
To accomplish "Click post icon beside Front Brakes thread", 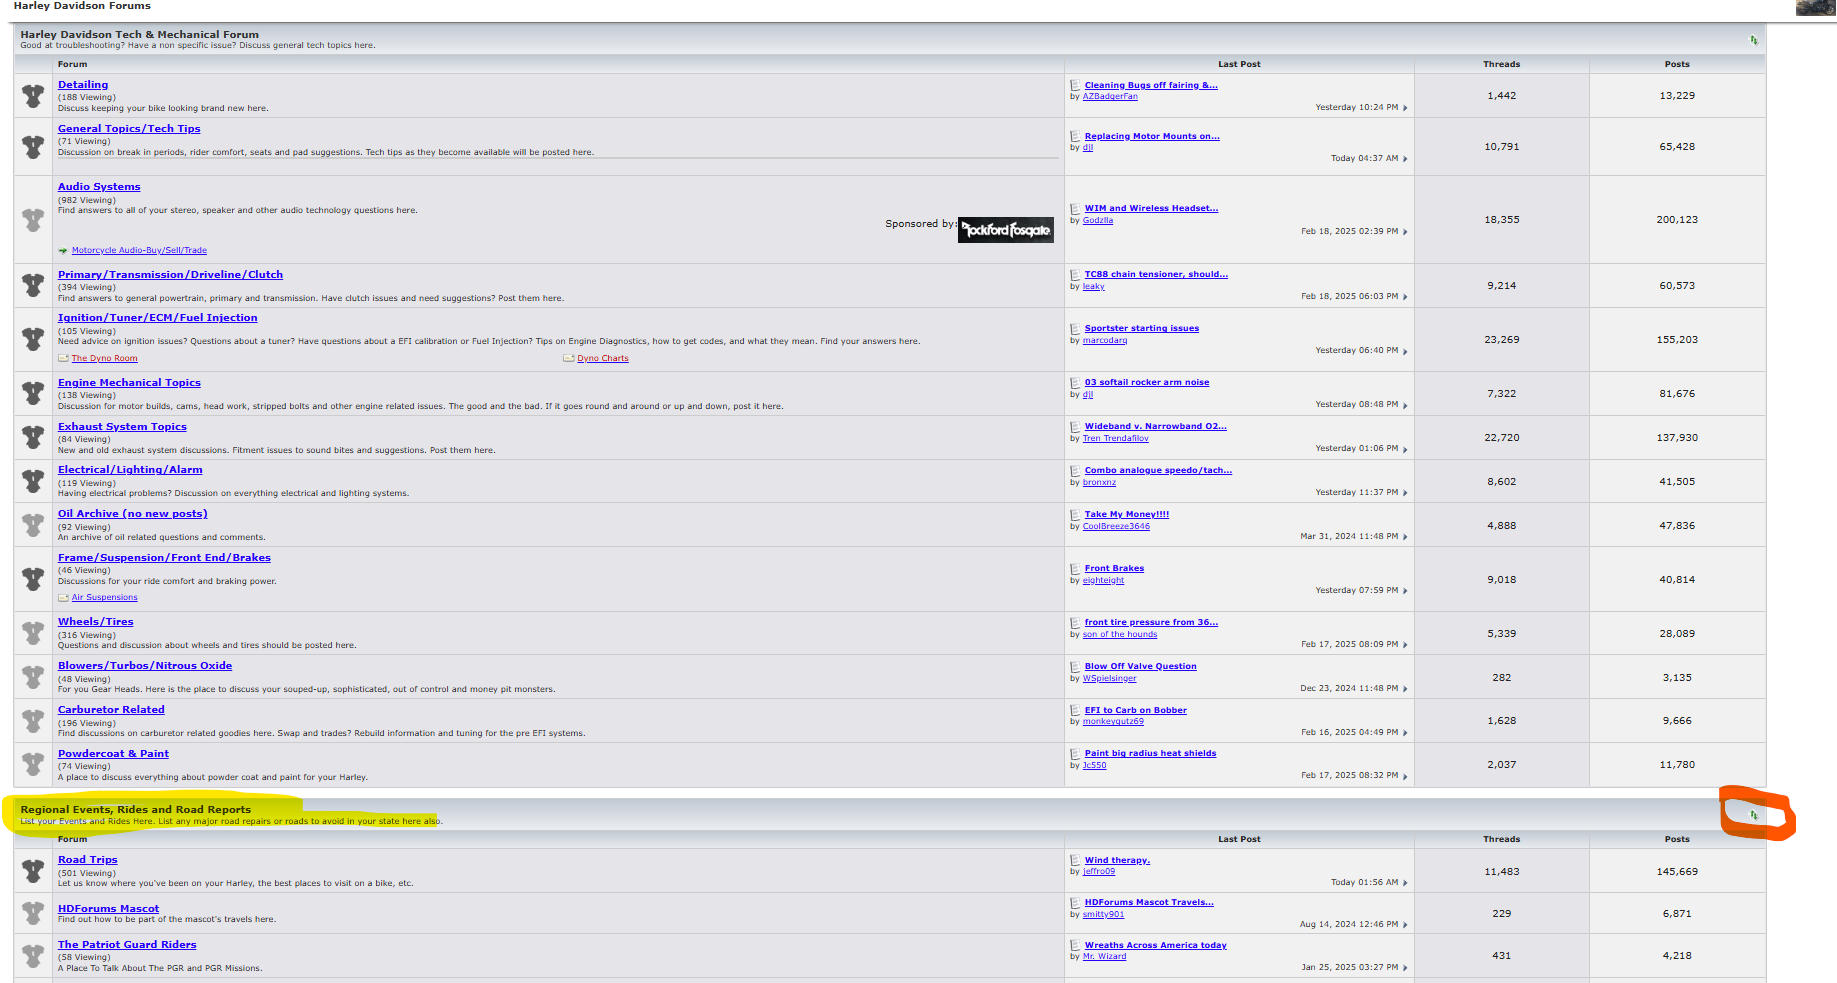I will [x=1075, y=568].
